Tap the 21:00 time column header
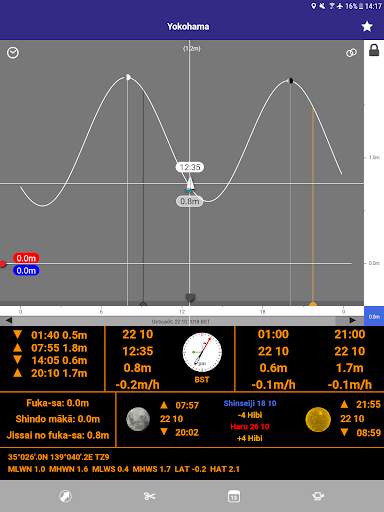The width and height of the screenshot is (384, 512). 350,334
